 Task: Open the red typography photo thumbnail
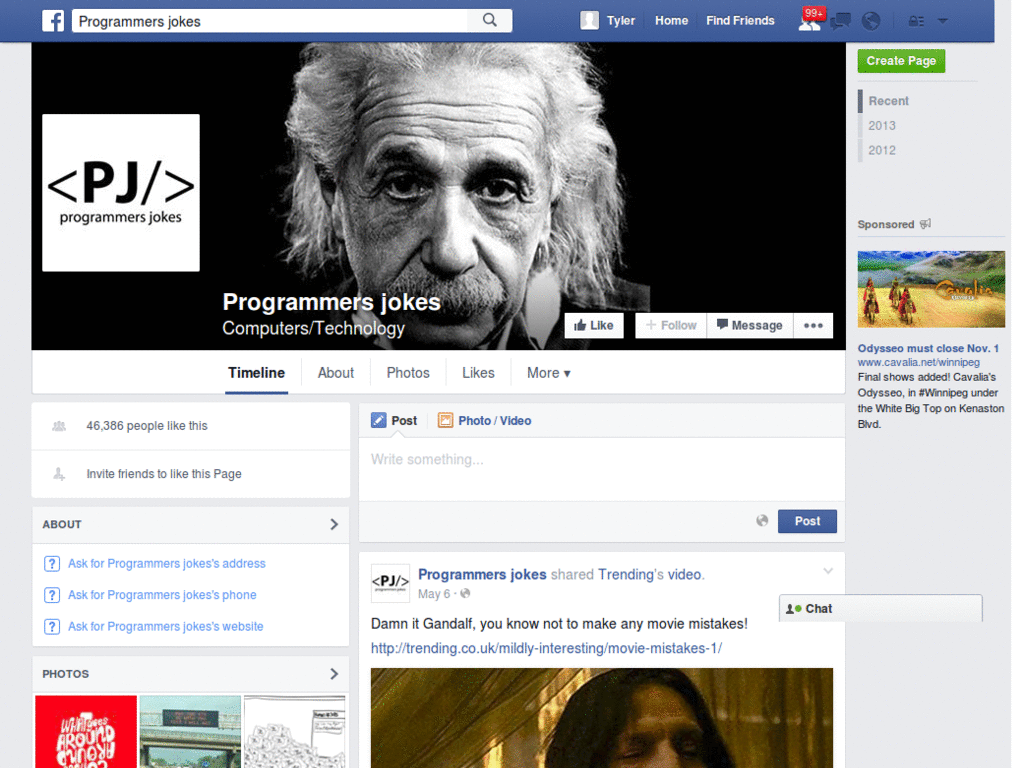click(x=86, y=731)
